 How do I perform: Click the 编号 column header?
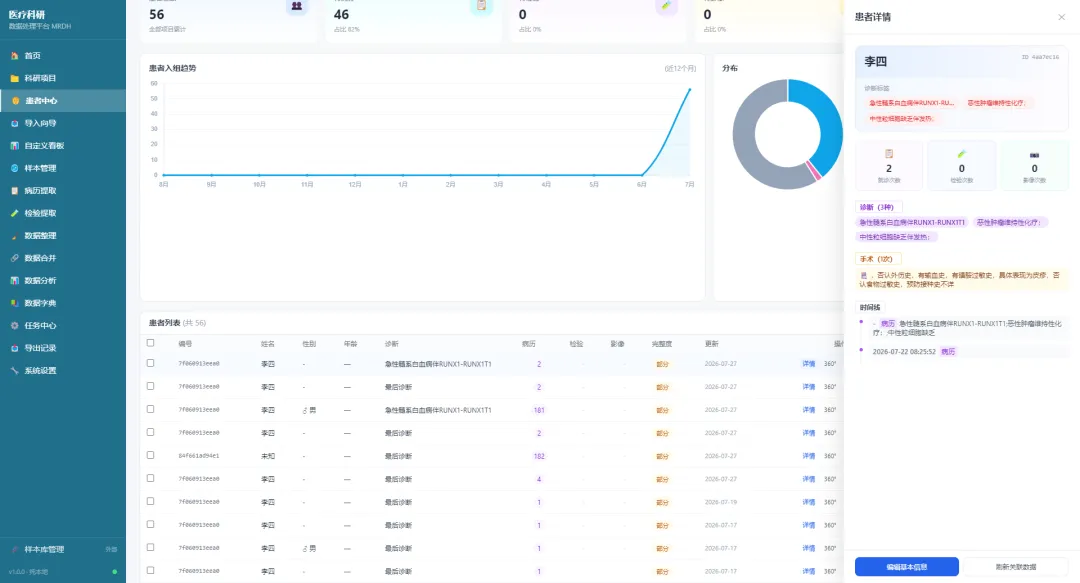point(185,344)
